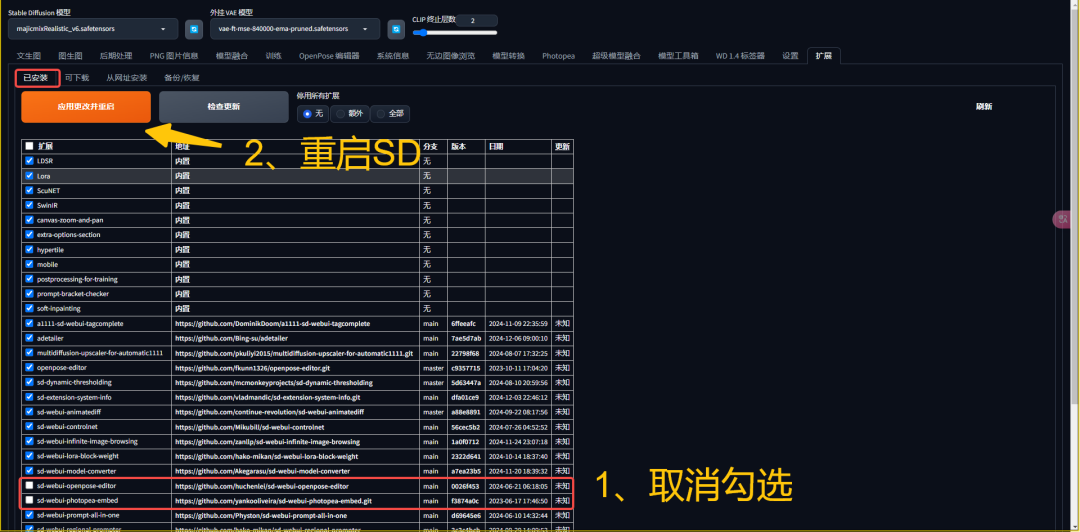
Task: Toggle the select-all 扩展 header checkbox
Action: pos(29,146)
